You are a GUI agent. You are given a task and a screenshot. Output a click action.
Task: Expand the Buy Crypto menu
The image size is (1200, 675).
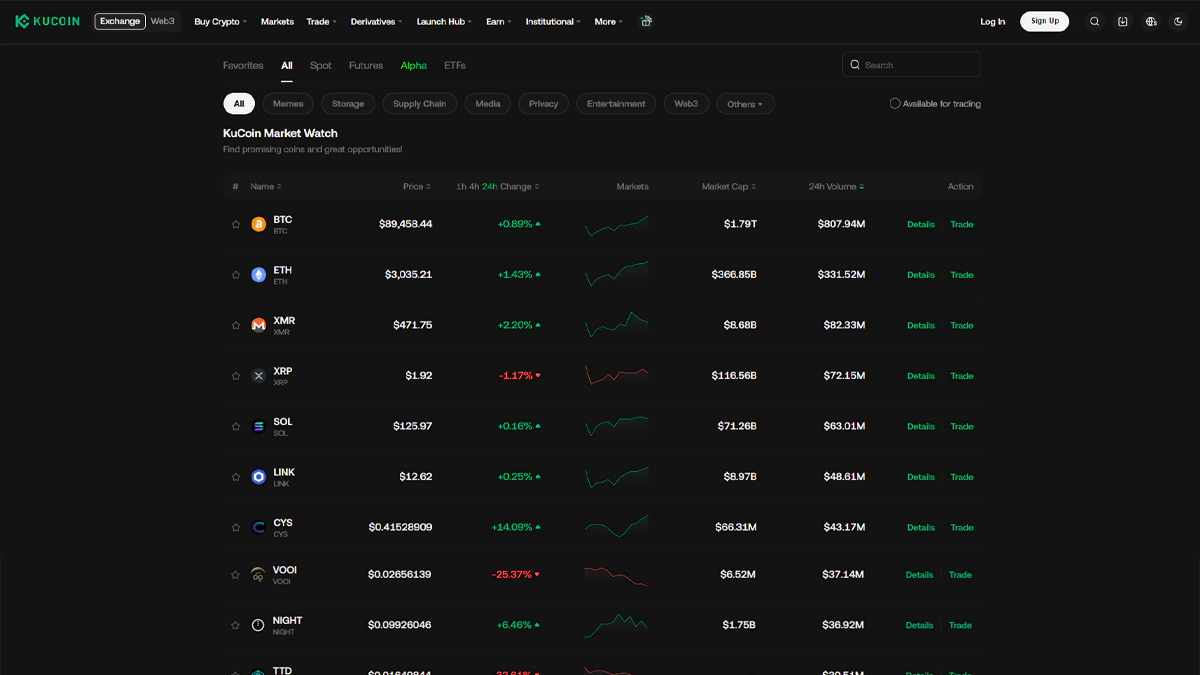(220, 21)
